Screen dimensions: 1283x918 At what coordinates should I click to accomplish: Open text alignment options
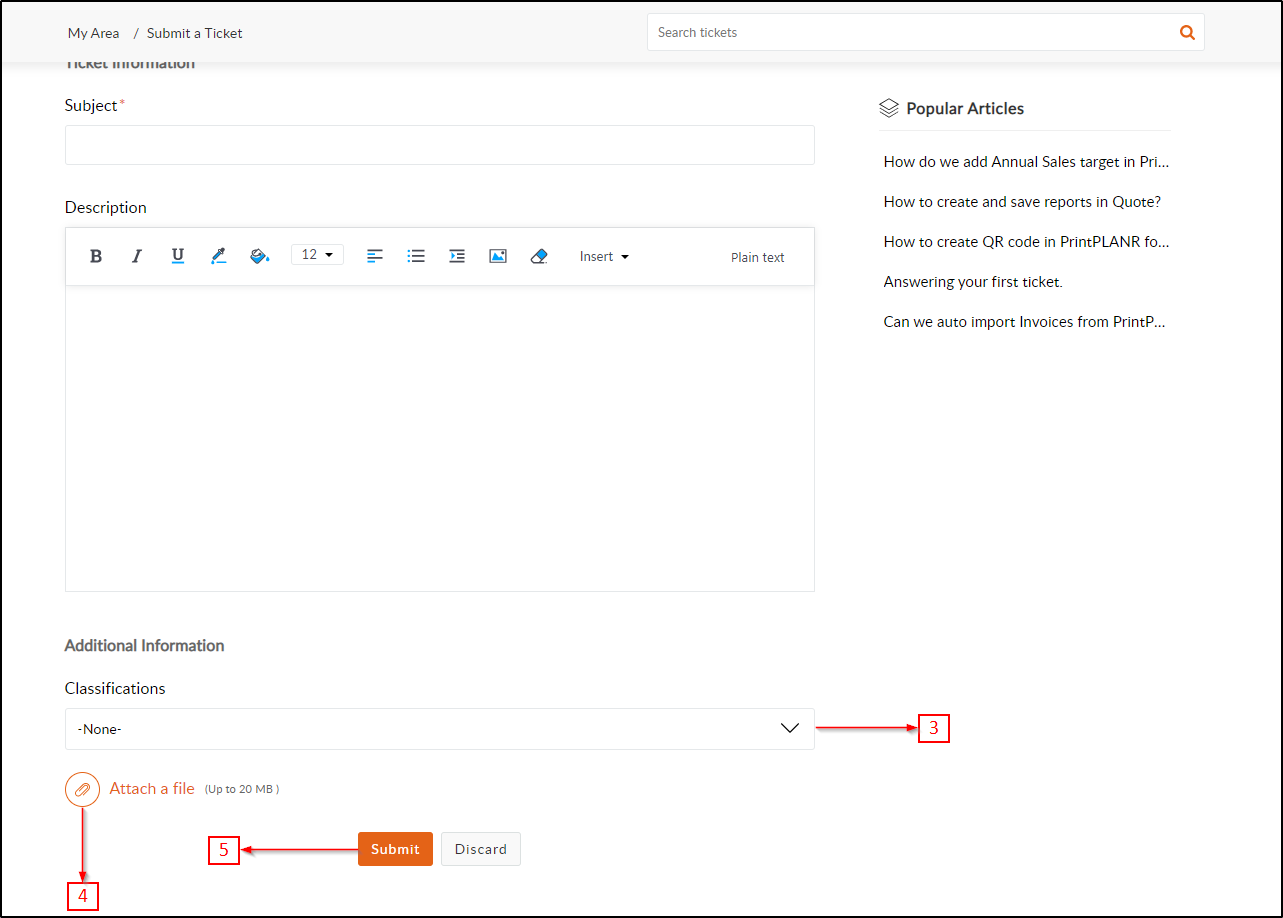pyautogui.click(x=375, y=256)
